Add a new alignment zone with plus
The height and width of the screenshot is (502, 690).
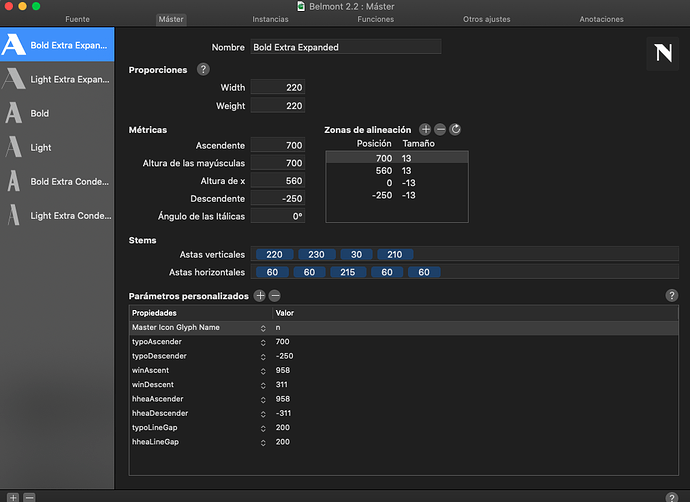(x=425, y=130)
